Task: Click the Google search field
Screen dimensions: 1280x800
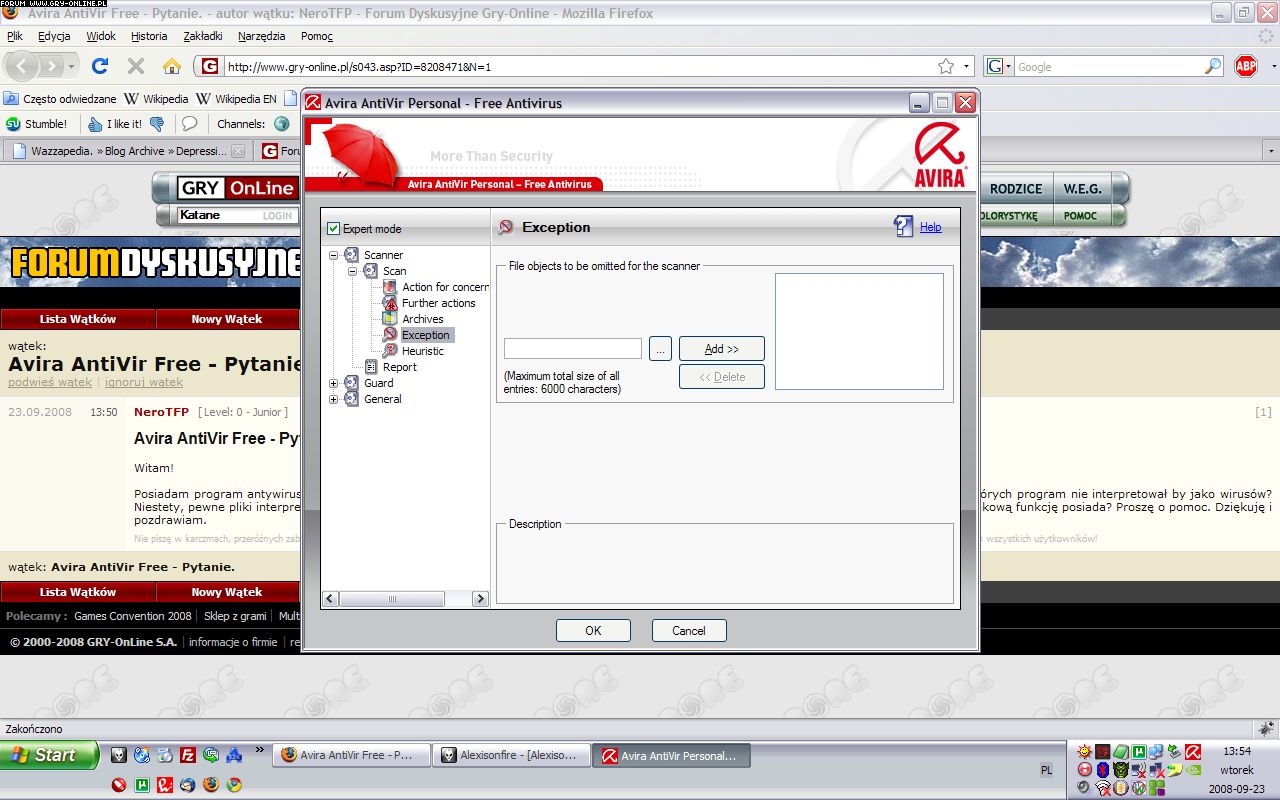Action: [x=1110, y=67]
